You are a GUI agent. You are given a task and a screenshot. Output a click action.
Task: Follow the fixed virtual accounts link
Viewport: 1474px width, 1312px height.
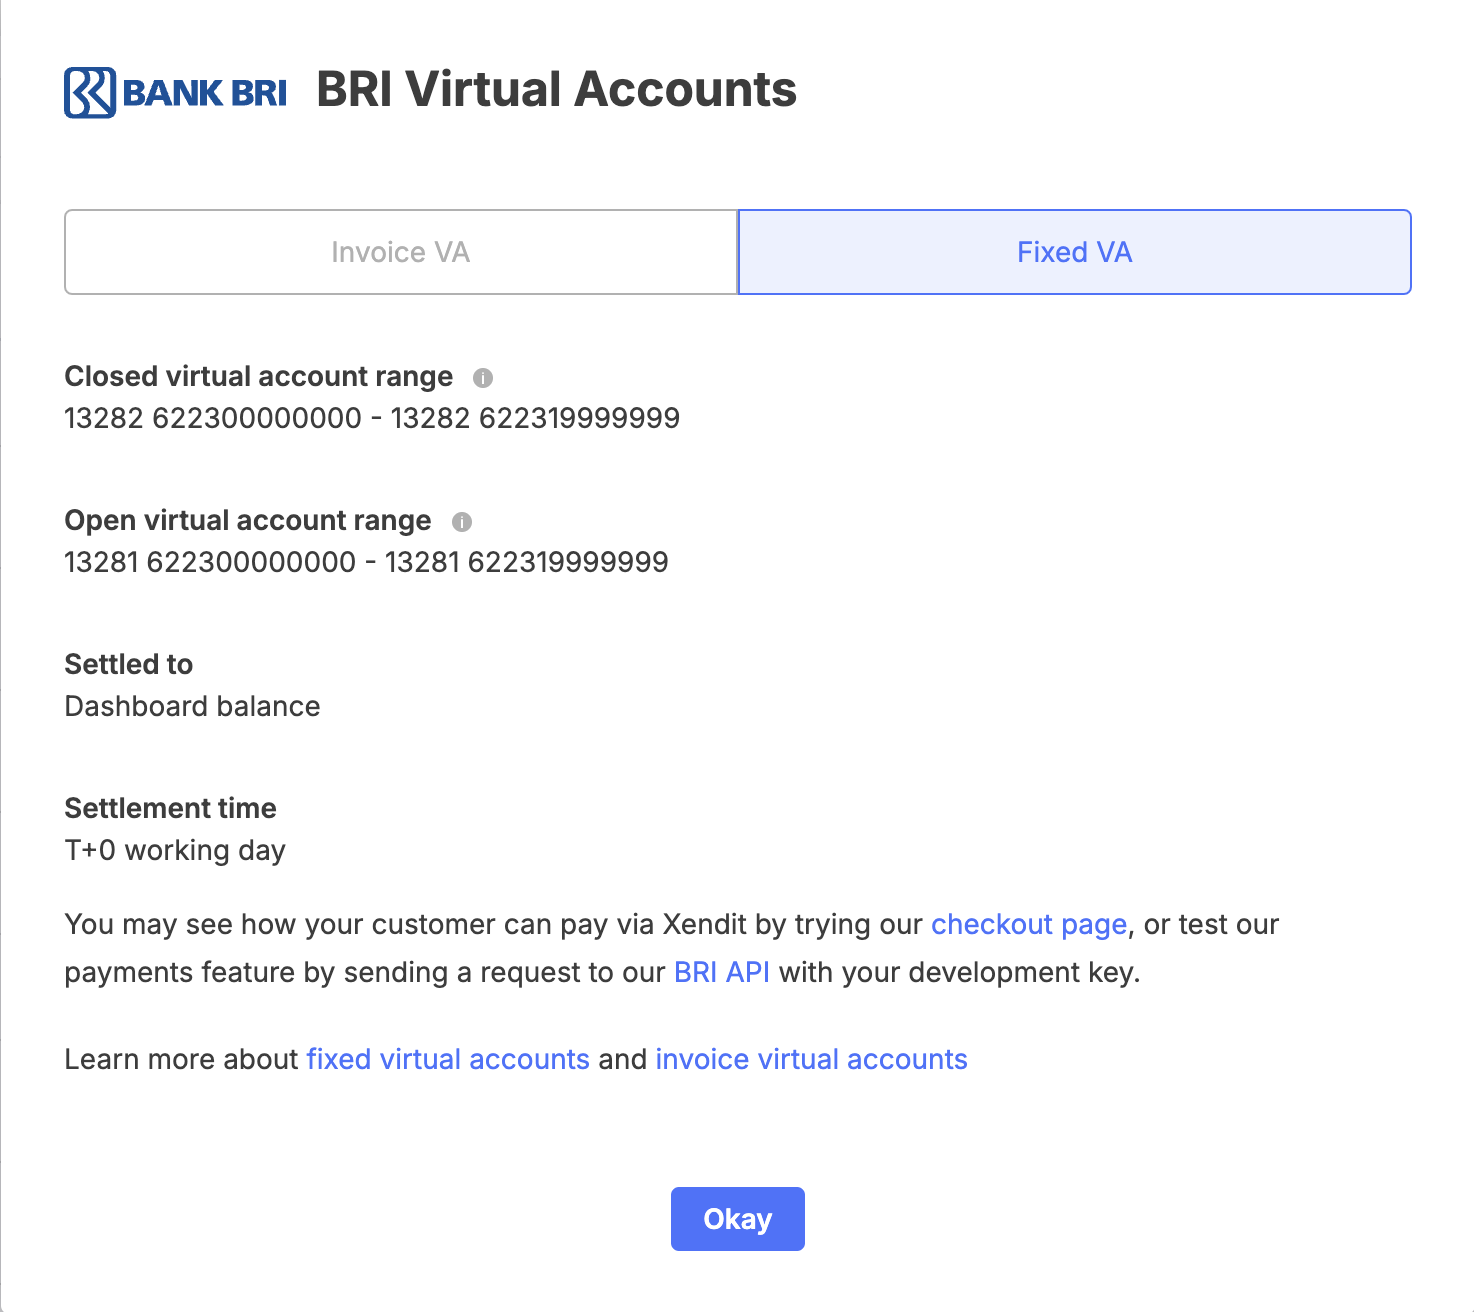[x=448, y=1059]
